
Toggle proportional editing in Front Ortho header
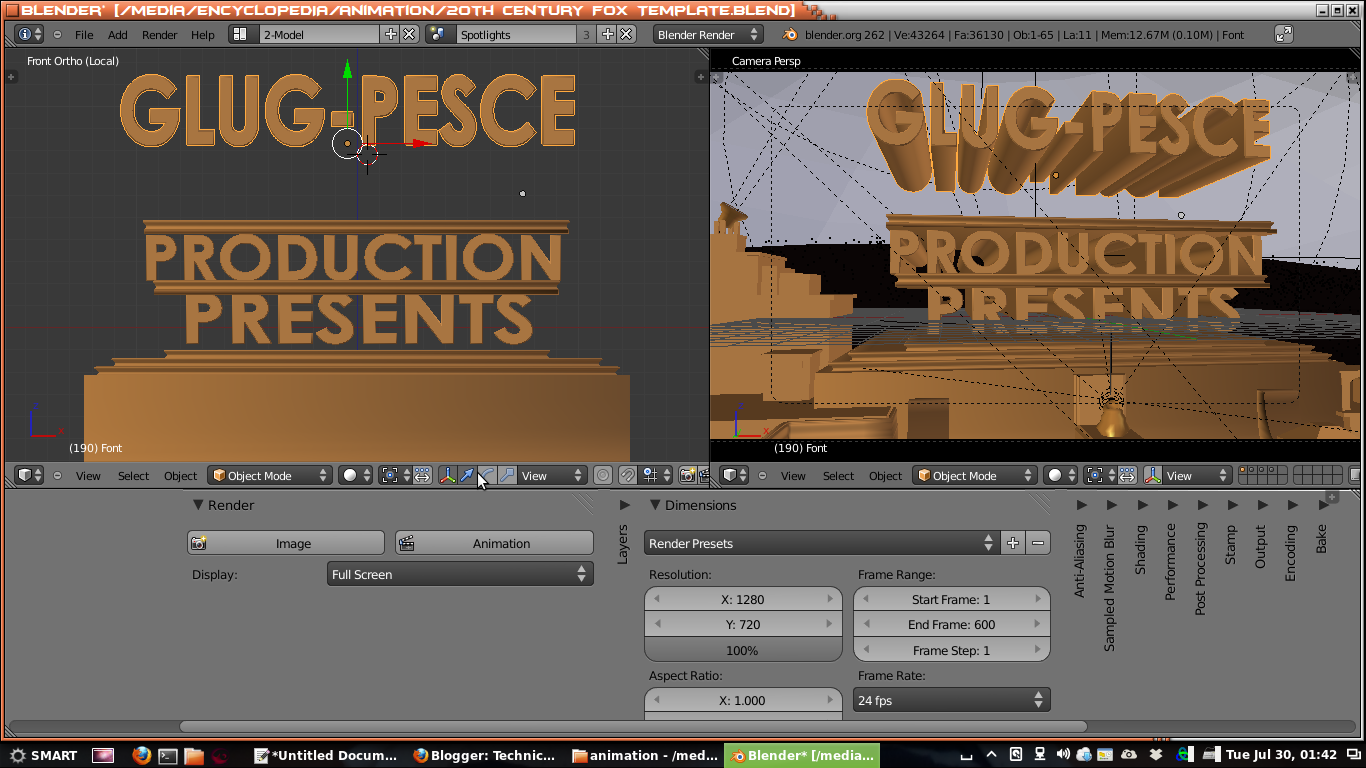(x=603, y=476)
